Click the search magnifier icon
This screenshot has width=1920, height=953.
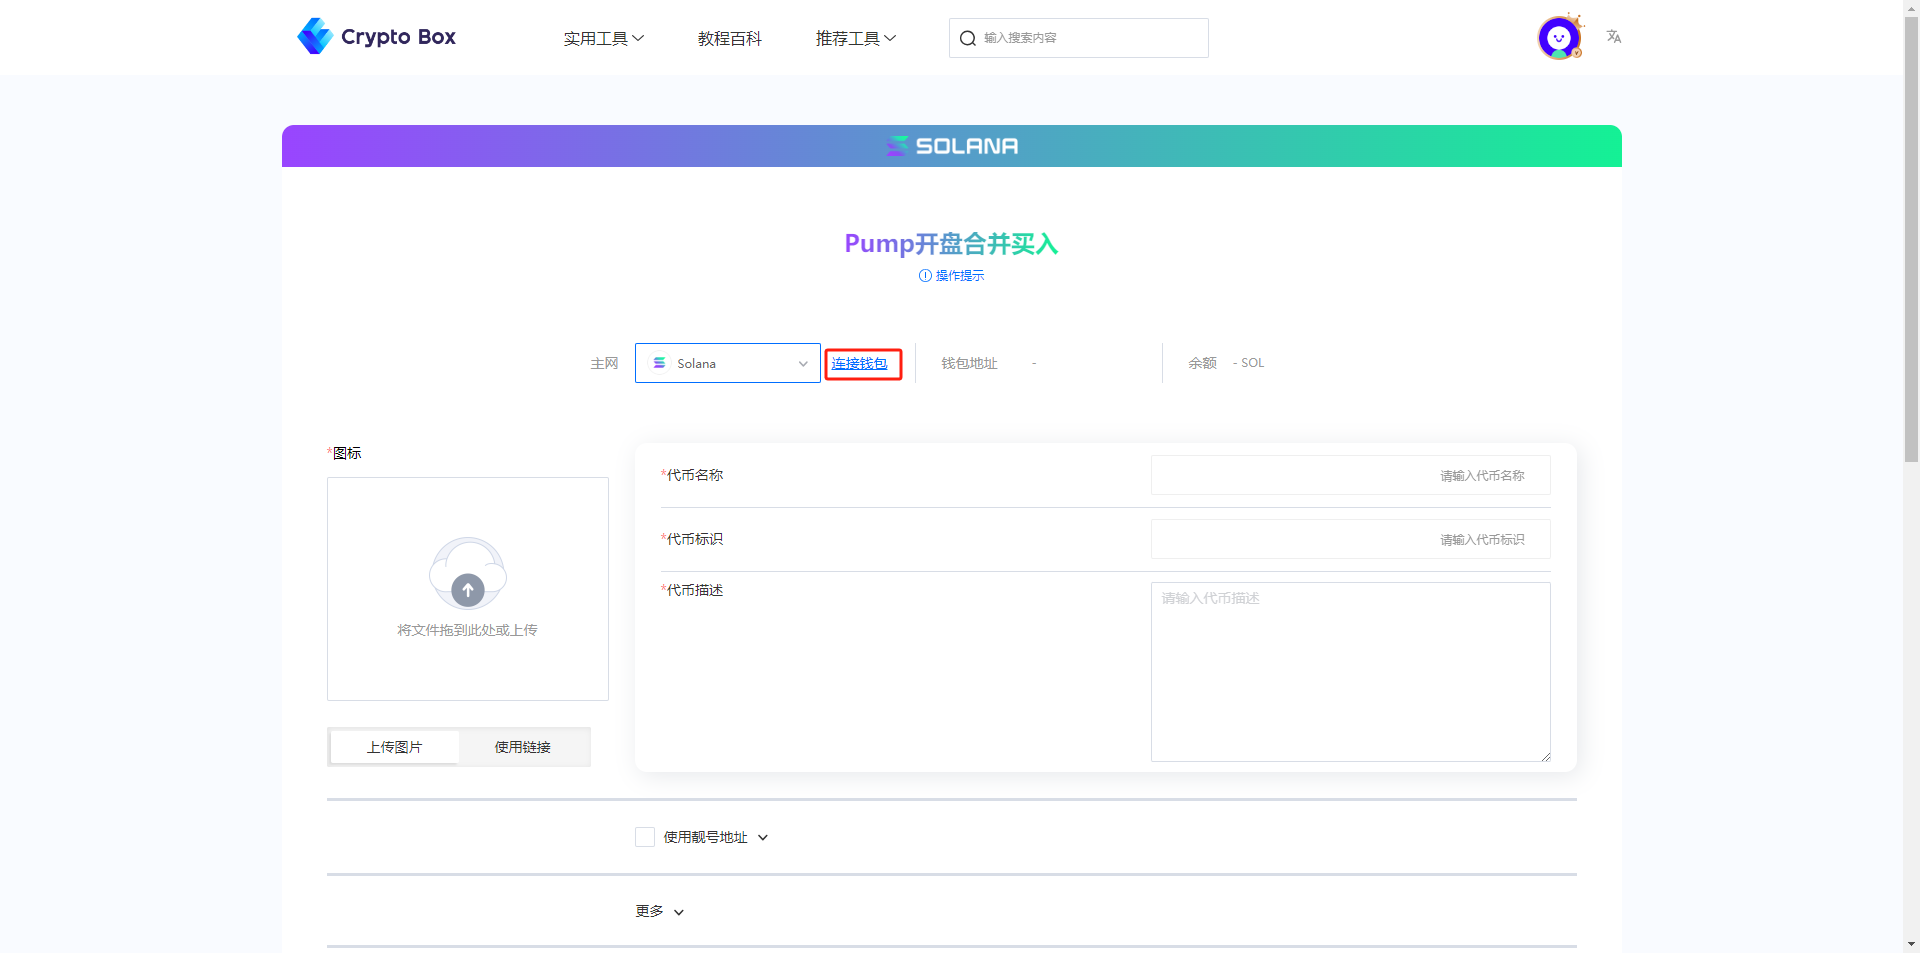967,38
